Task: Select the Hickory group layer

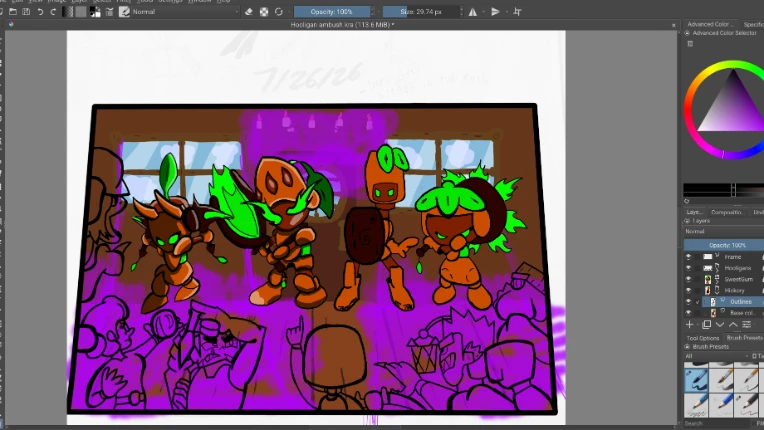Action: (x=734, y=291)
